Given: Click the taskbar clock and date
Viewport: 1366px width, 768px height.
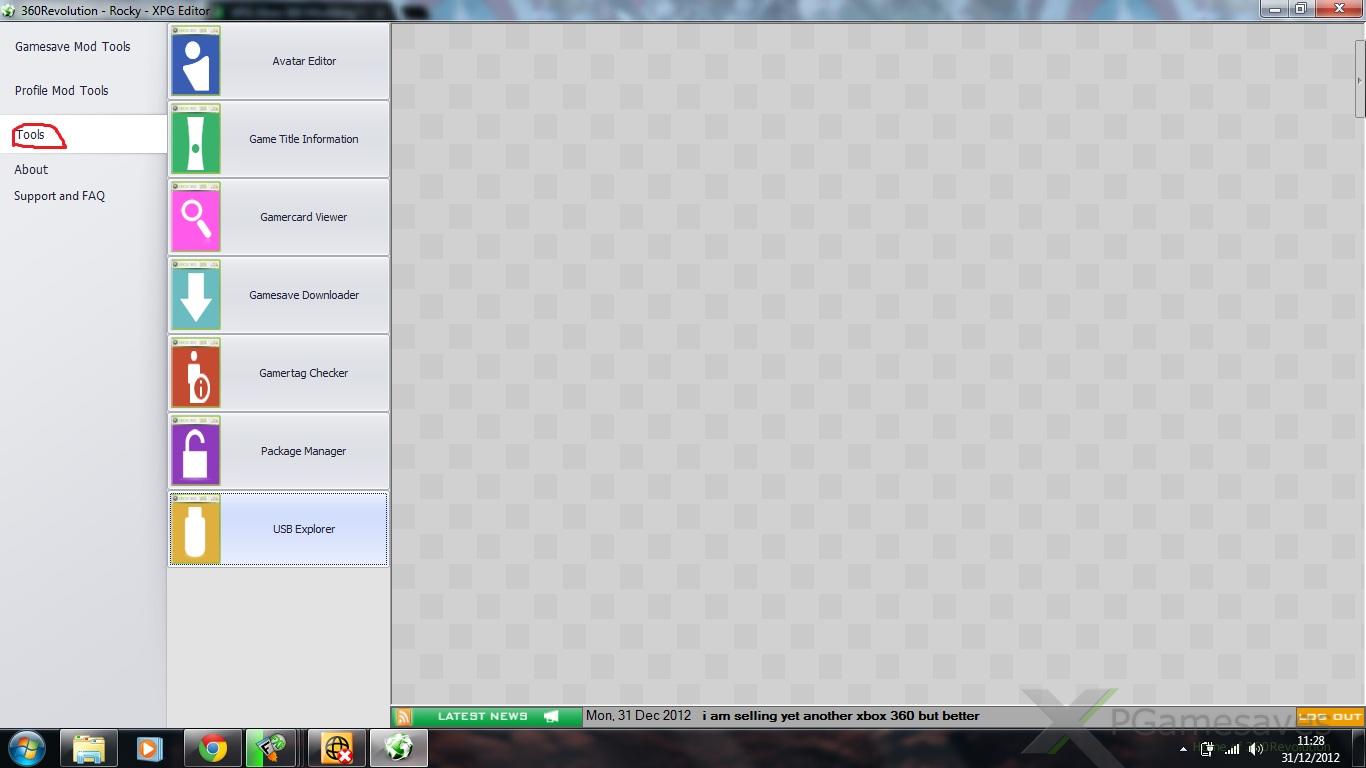Looking at the screenshot, I should click(x=1310, y=749).
